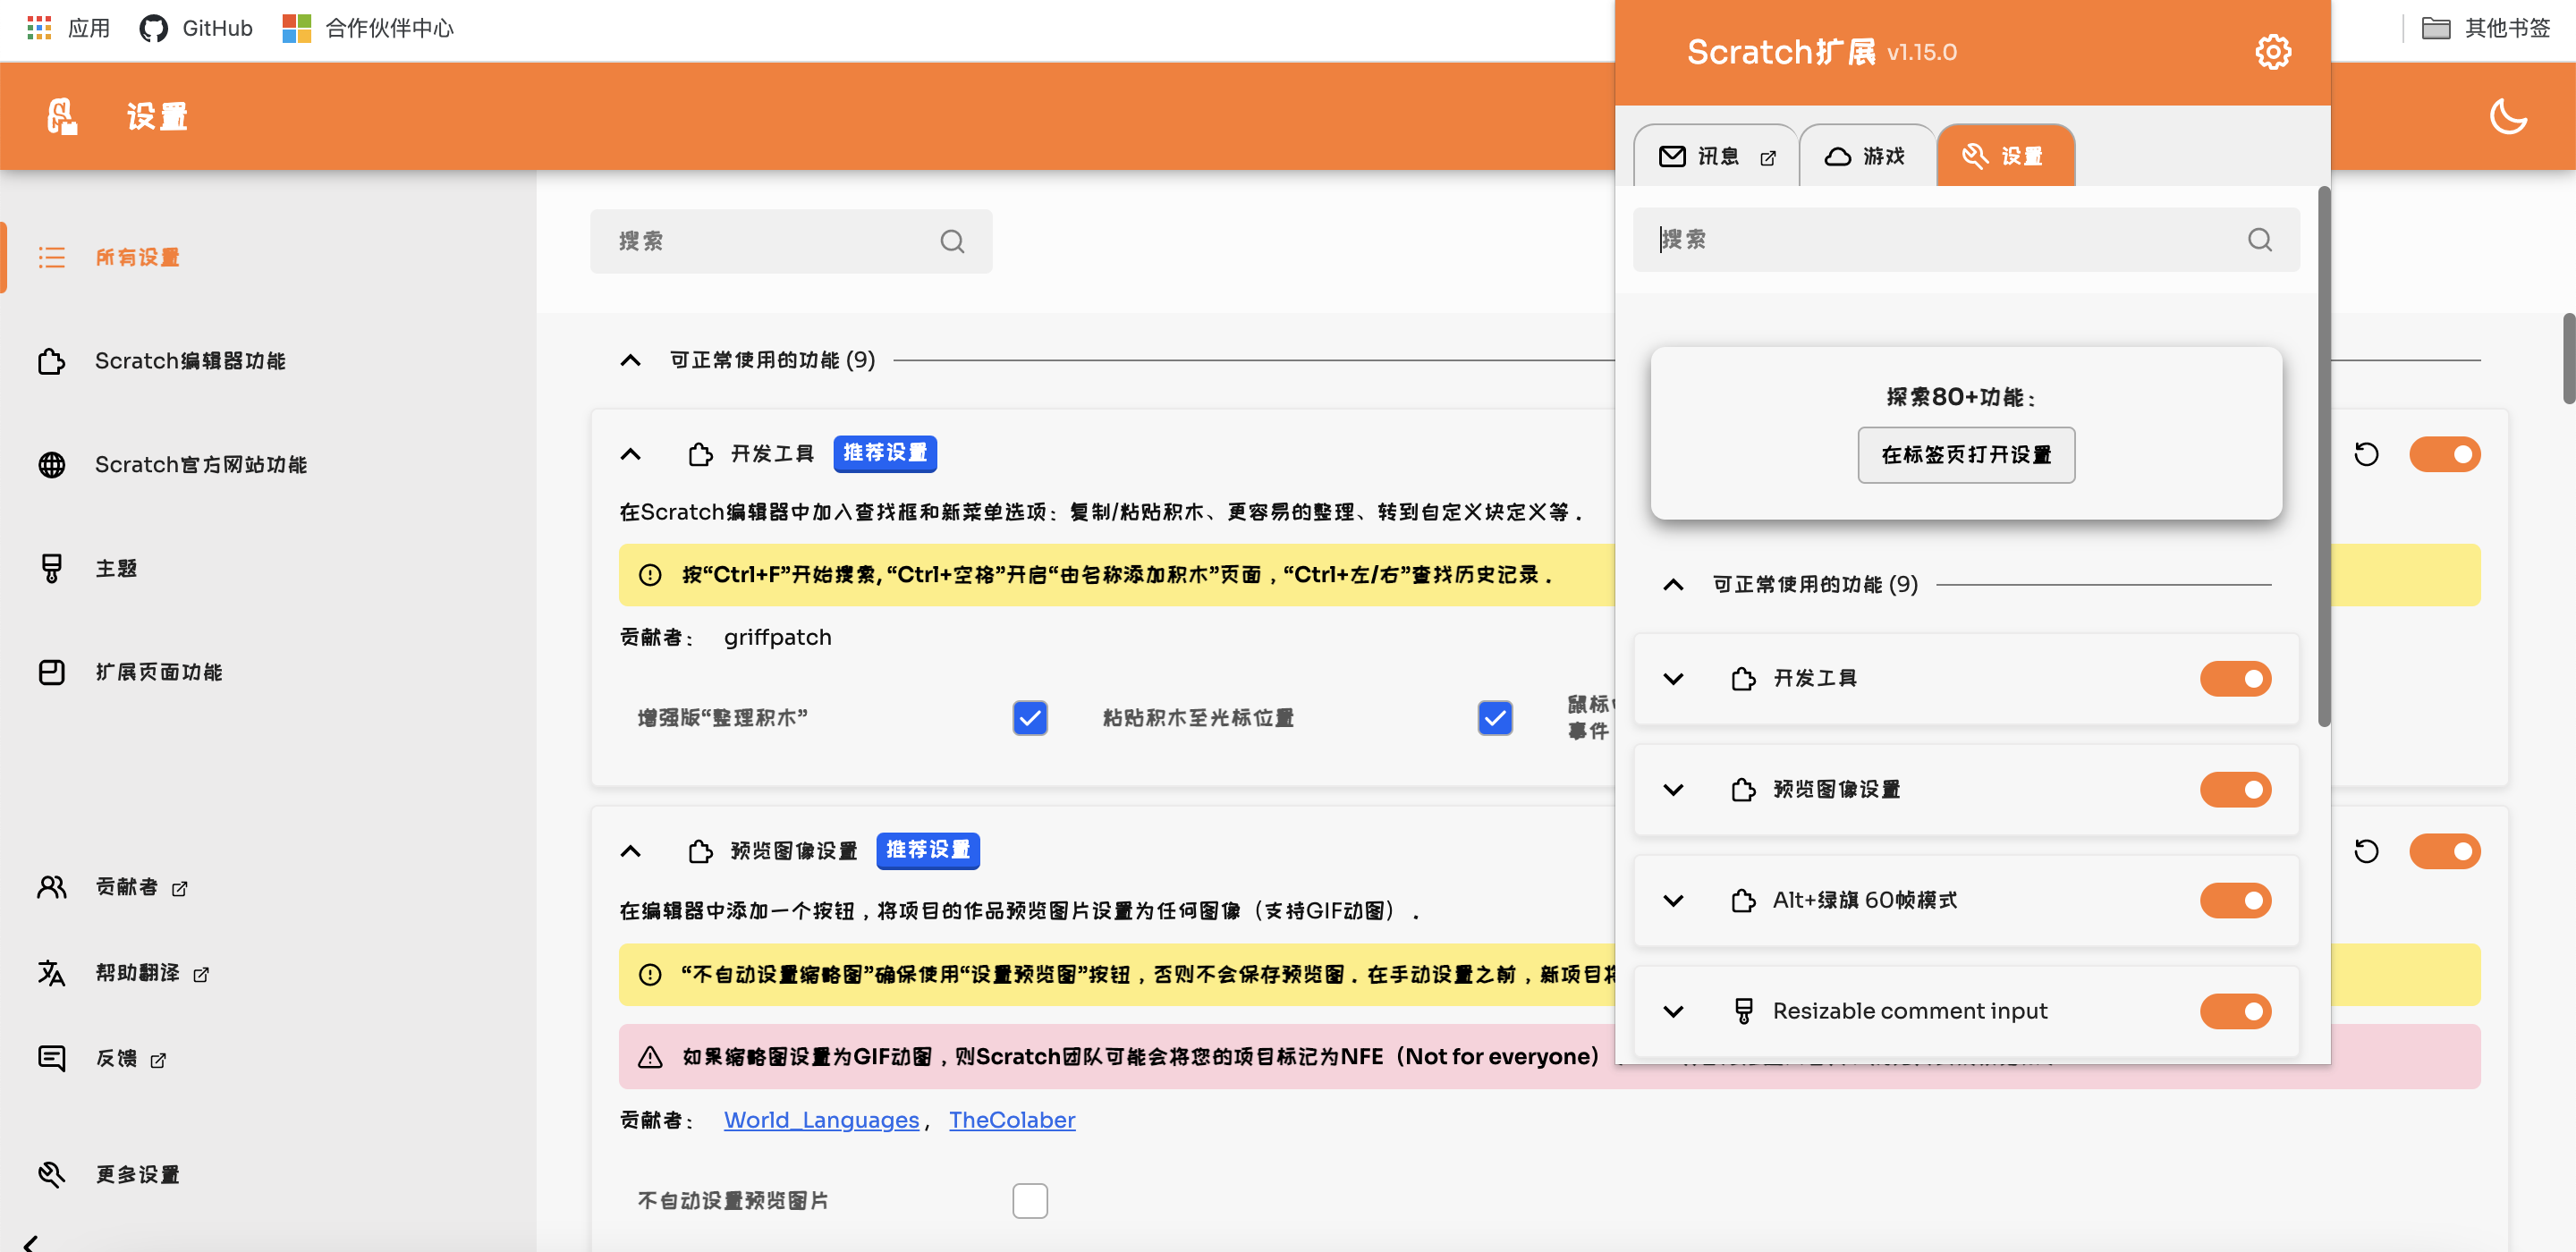Uncheck 粘贴积木至光标位置 checkbox
The image size is (2576, 1252).
(x=1495, y=718)
